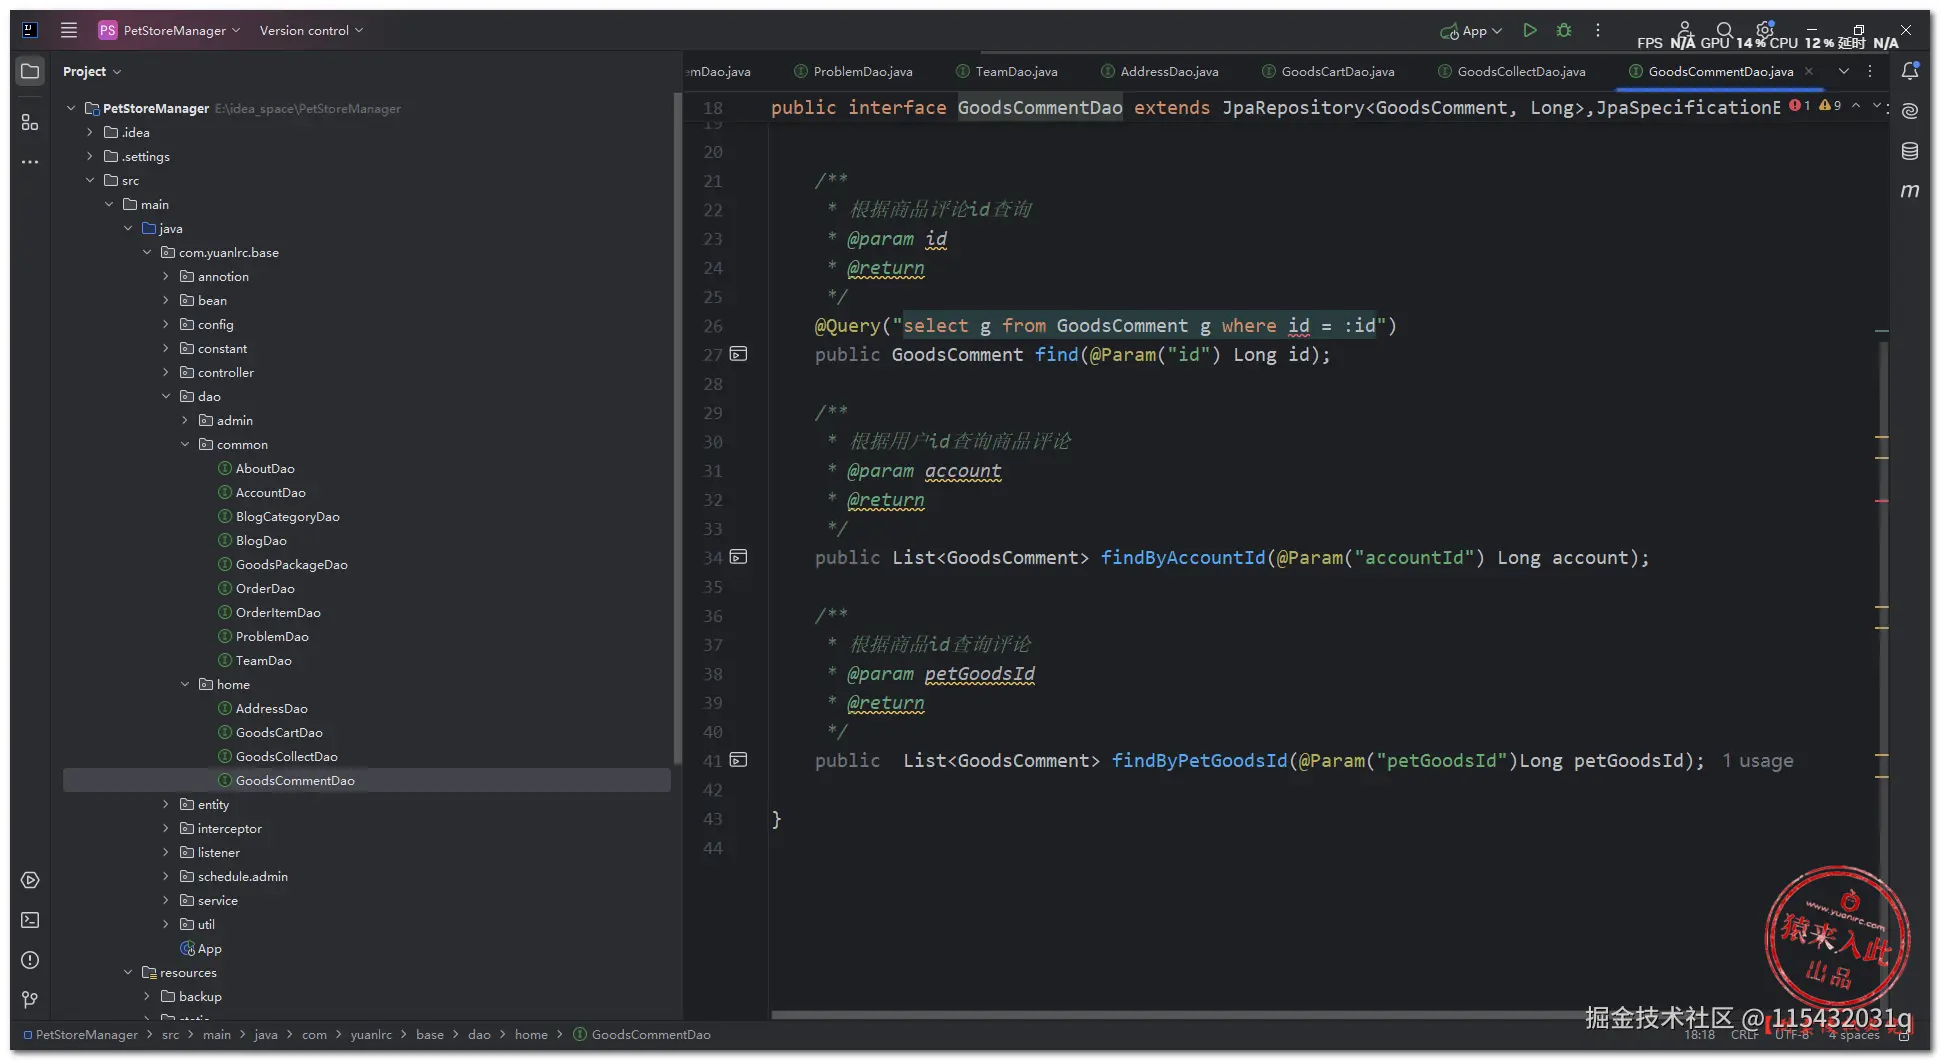Show the hidden editor tabs list
1941x1061 pixels.
coord(1844,71)
